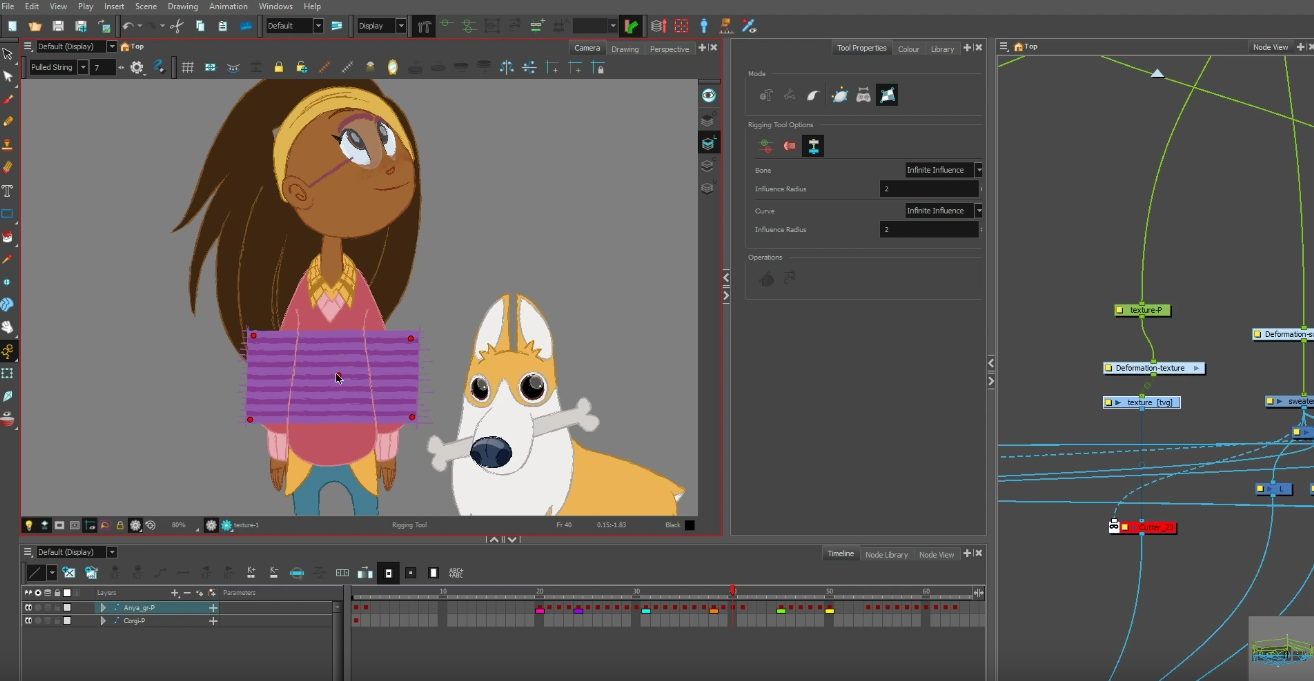This screenshot has height=681, width=1314.
Task: Expand the Corgi-P layer
Action: [103, 621]
